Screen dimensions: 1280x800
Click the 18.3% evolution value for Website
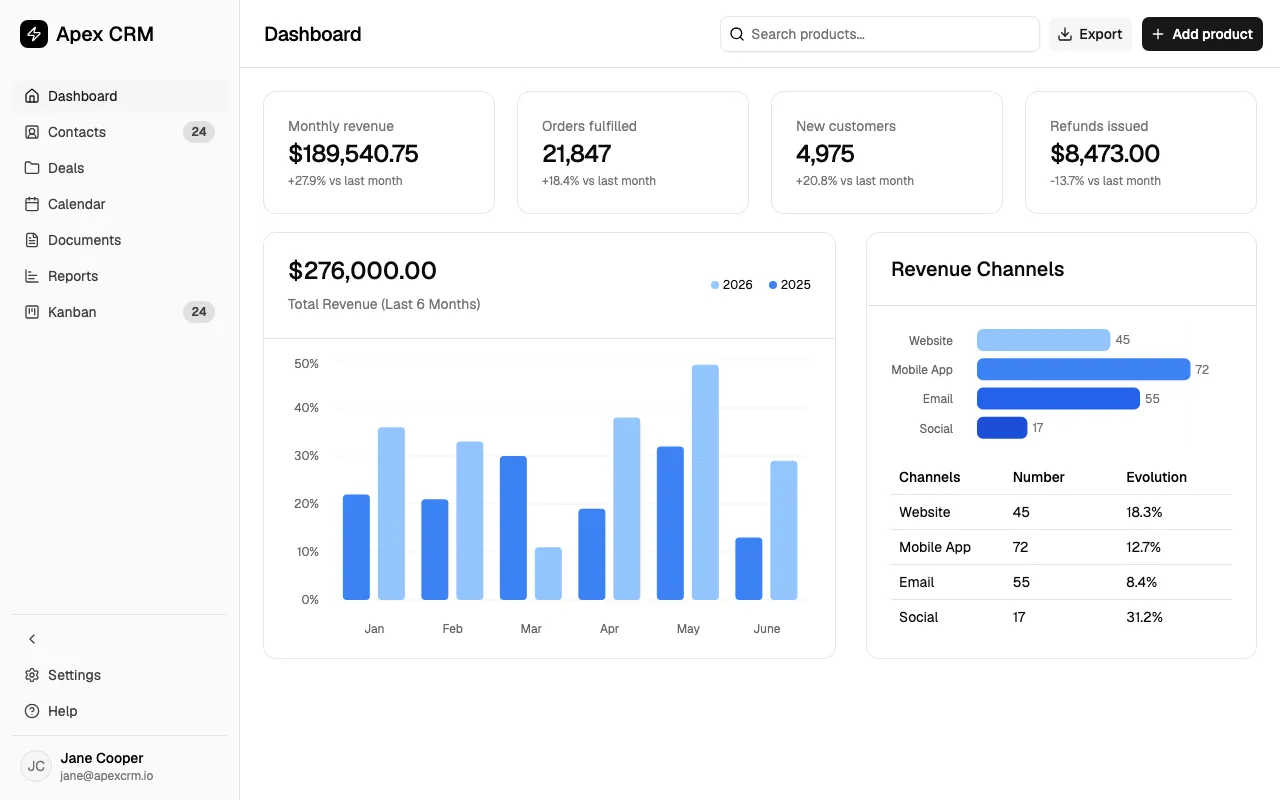[x=1144, y=512]
